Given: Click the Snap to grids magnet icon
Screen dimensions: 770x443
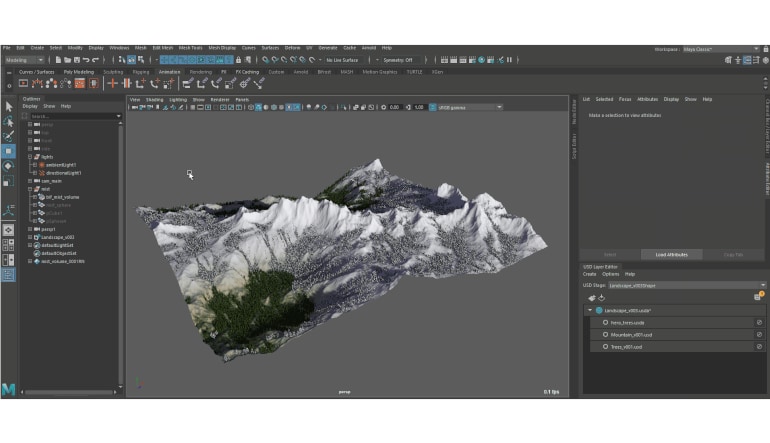Looking at the screenshot, I should tap(266, 60).
